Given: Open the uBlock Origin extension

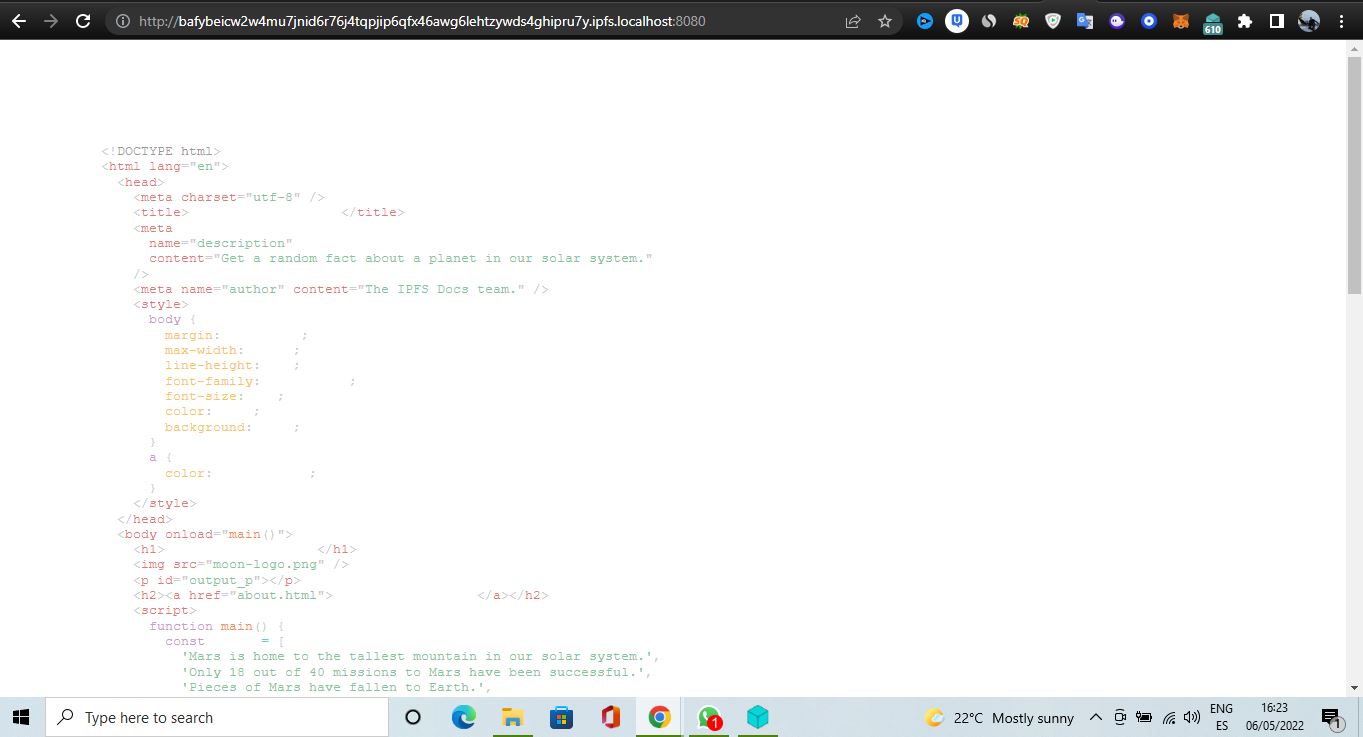Looking at the screenshot, I should [958, 20].
